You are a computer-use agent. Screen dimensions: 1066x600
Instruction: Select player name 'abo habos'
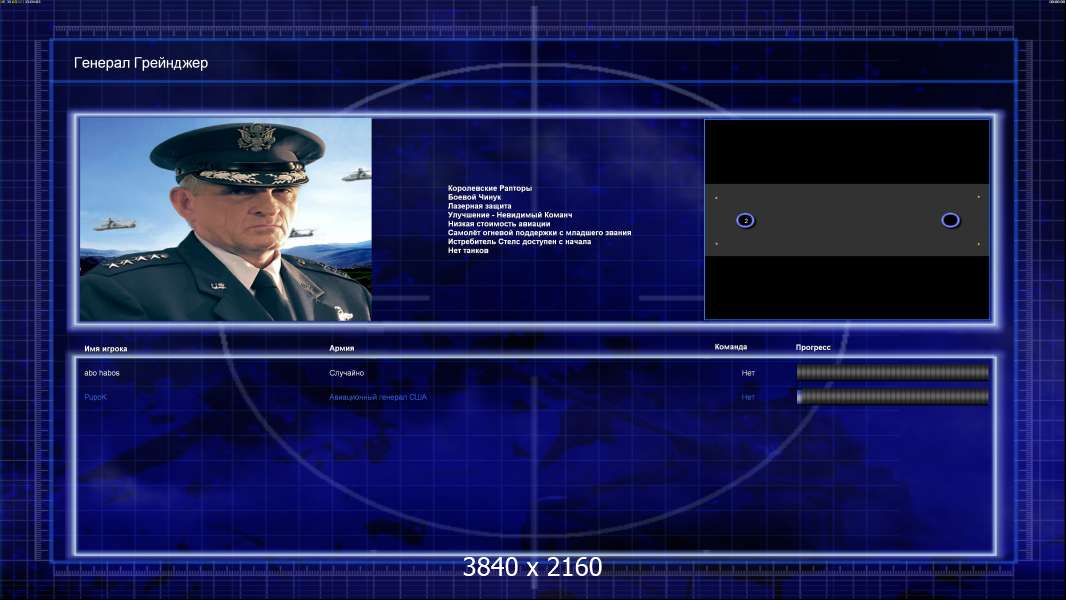pyautogui.click(x=102, y=373)
